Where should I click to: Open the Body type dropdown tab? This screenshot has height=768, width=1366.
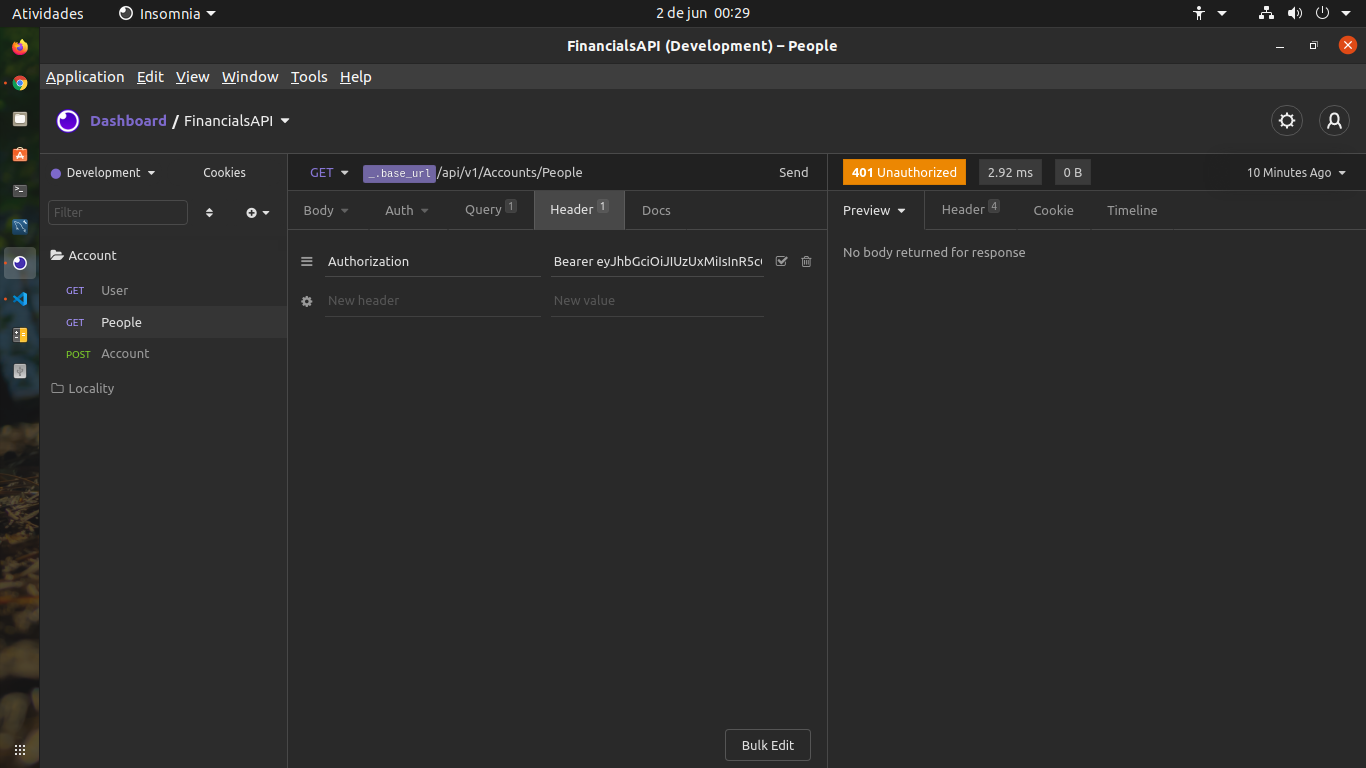pyautogui.click(x=326, y=210)
